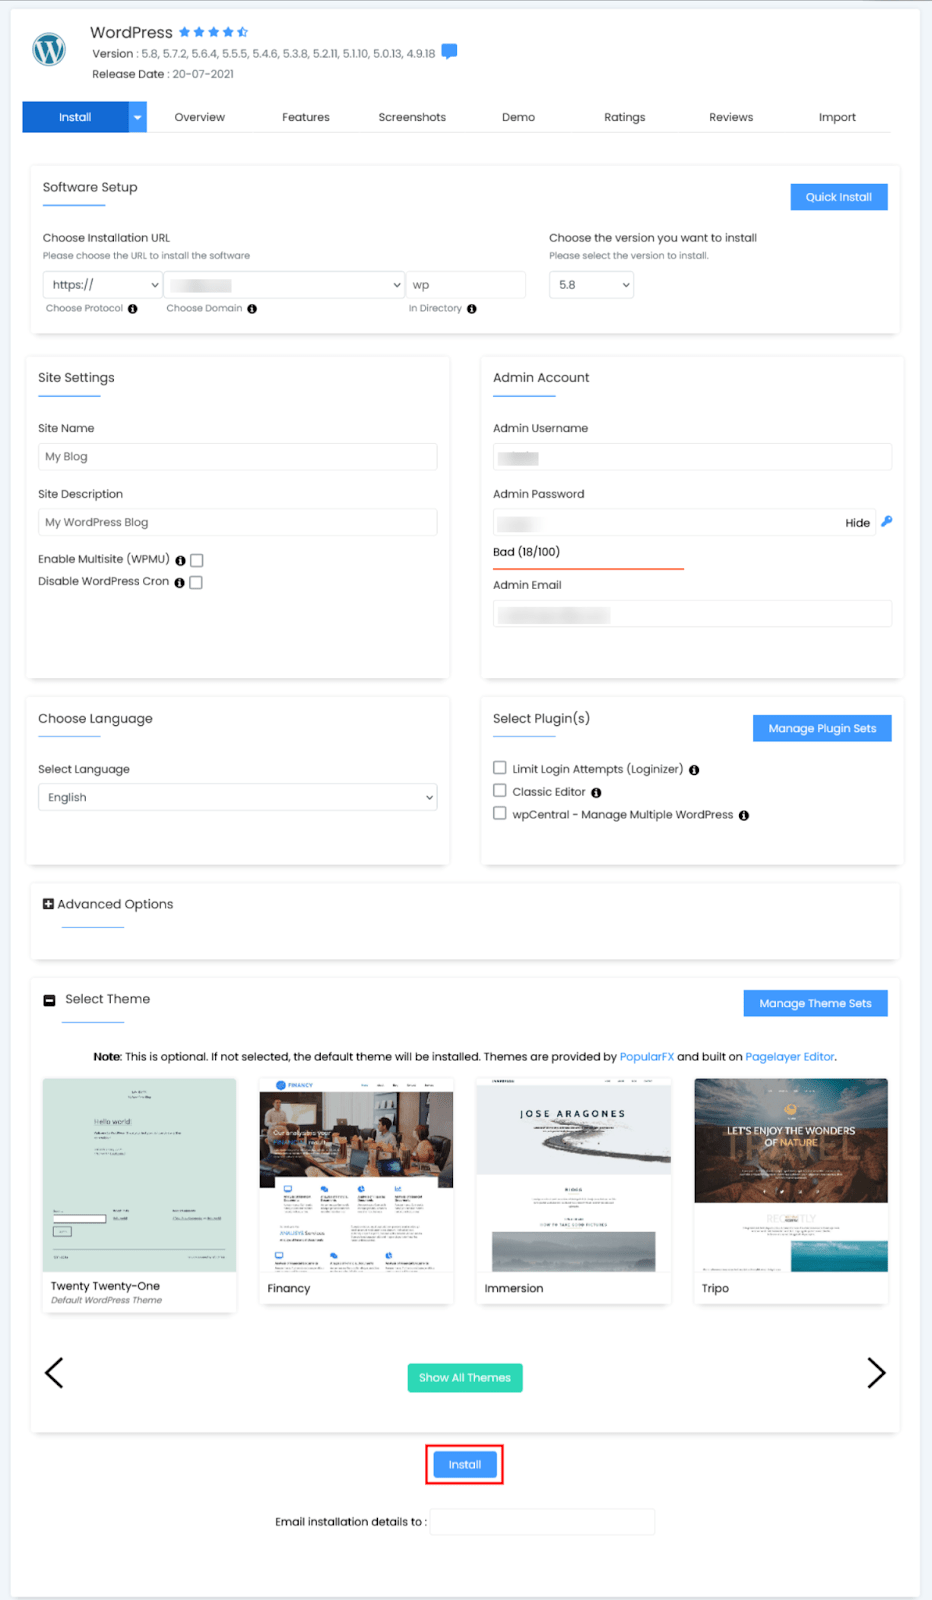Click the WordPress logo icon
932x1600 pixels.
coord(49,49)
